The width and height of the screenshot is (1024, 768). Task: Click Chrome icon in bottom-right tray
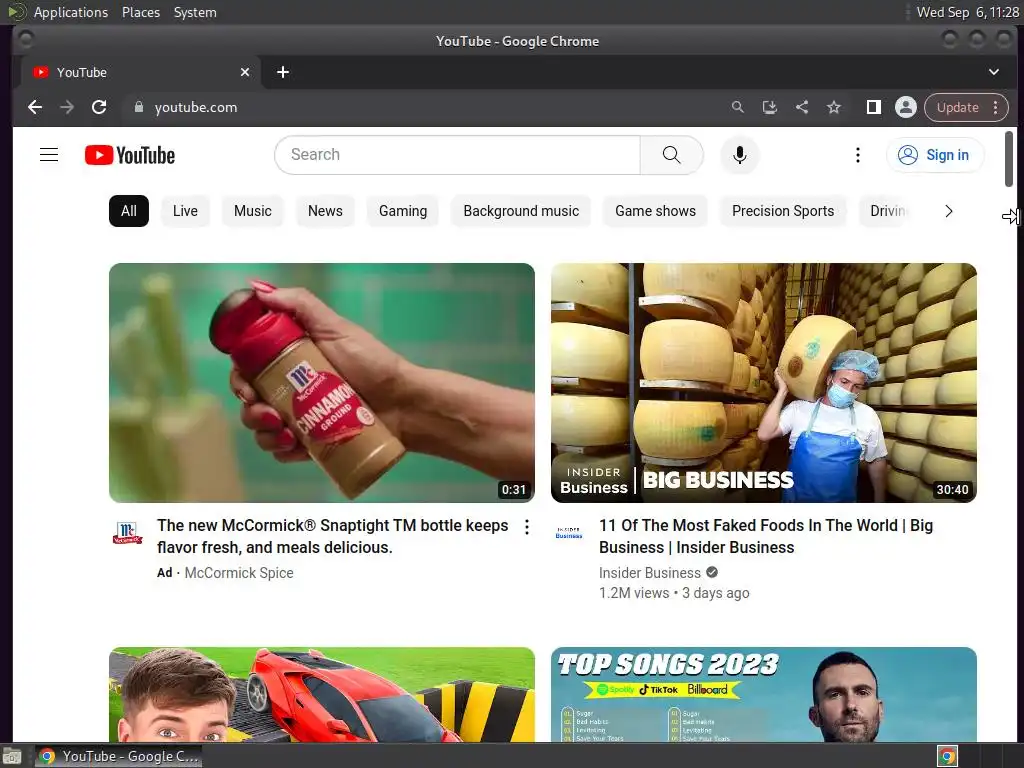coord(947,756)
